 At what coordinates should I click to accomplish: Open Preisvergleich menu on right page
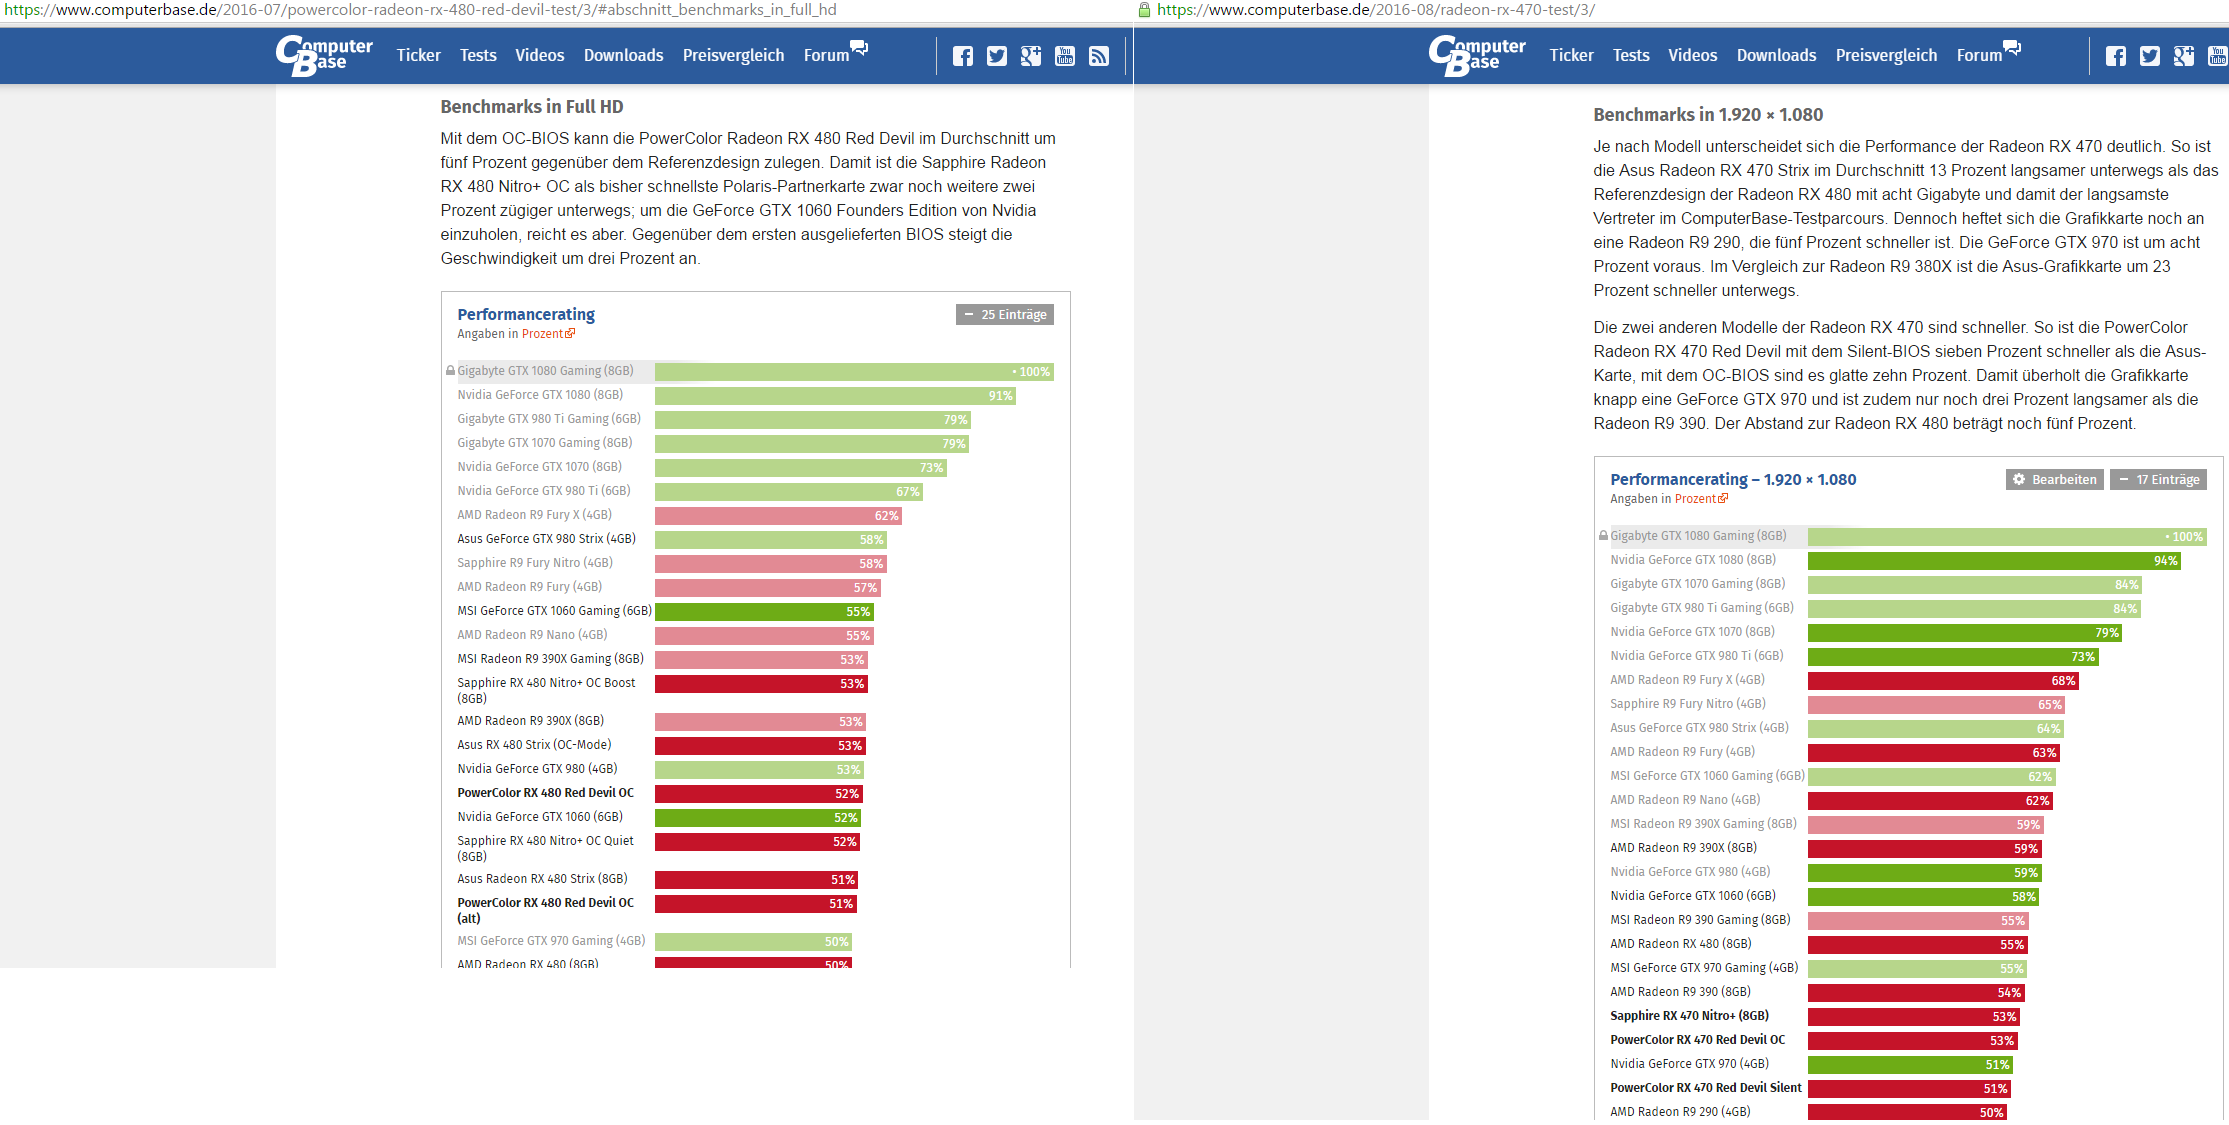pos(1886,56)
